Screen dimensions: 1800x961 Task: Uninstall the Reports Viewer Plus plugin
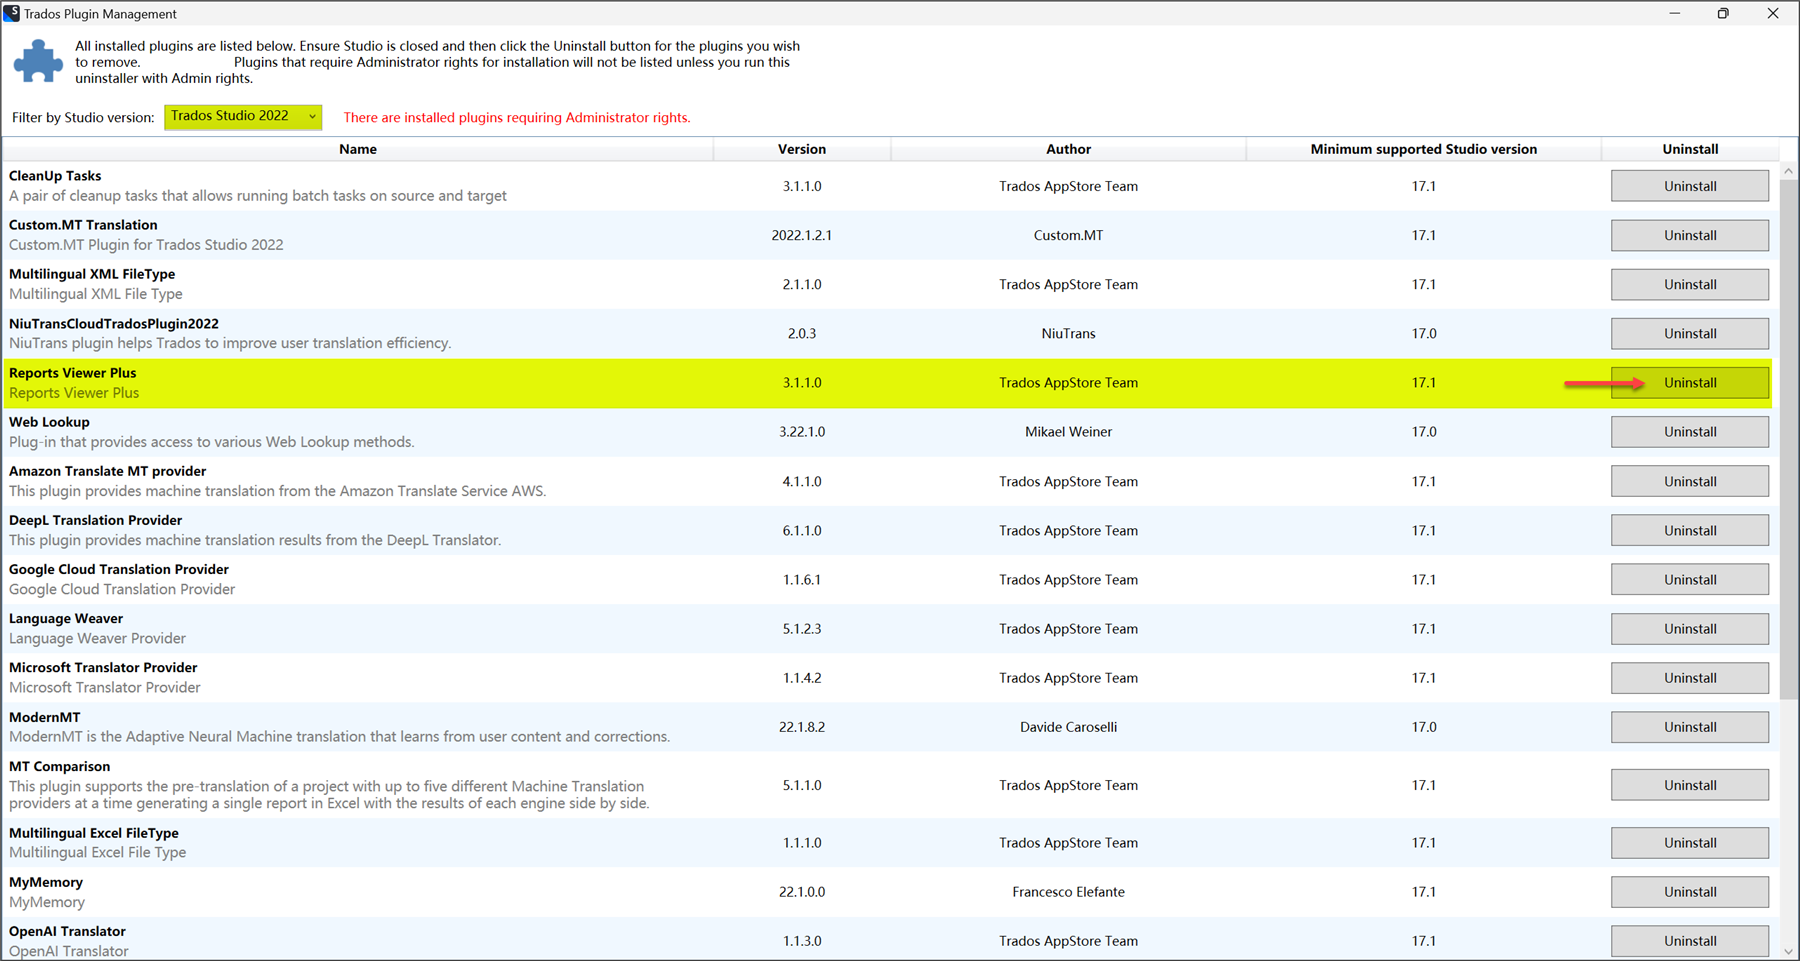point(1690,382)
